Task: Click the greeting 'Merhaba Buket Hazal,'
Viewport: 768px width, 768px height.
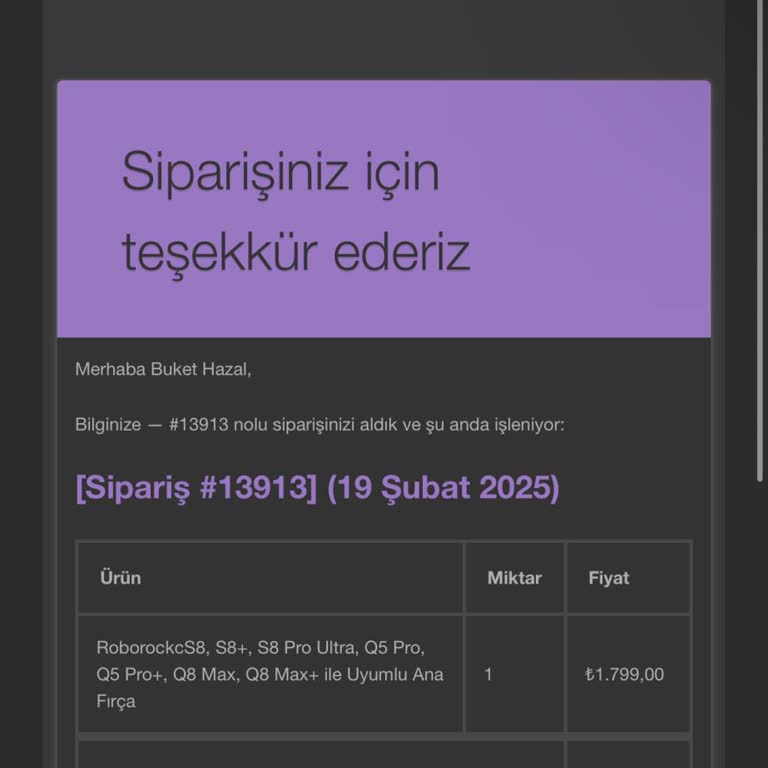Action: [163, 369]
